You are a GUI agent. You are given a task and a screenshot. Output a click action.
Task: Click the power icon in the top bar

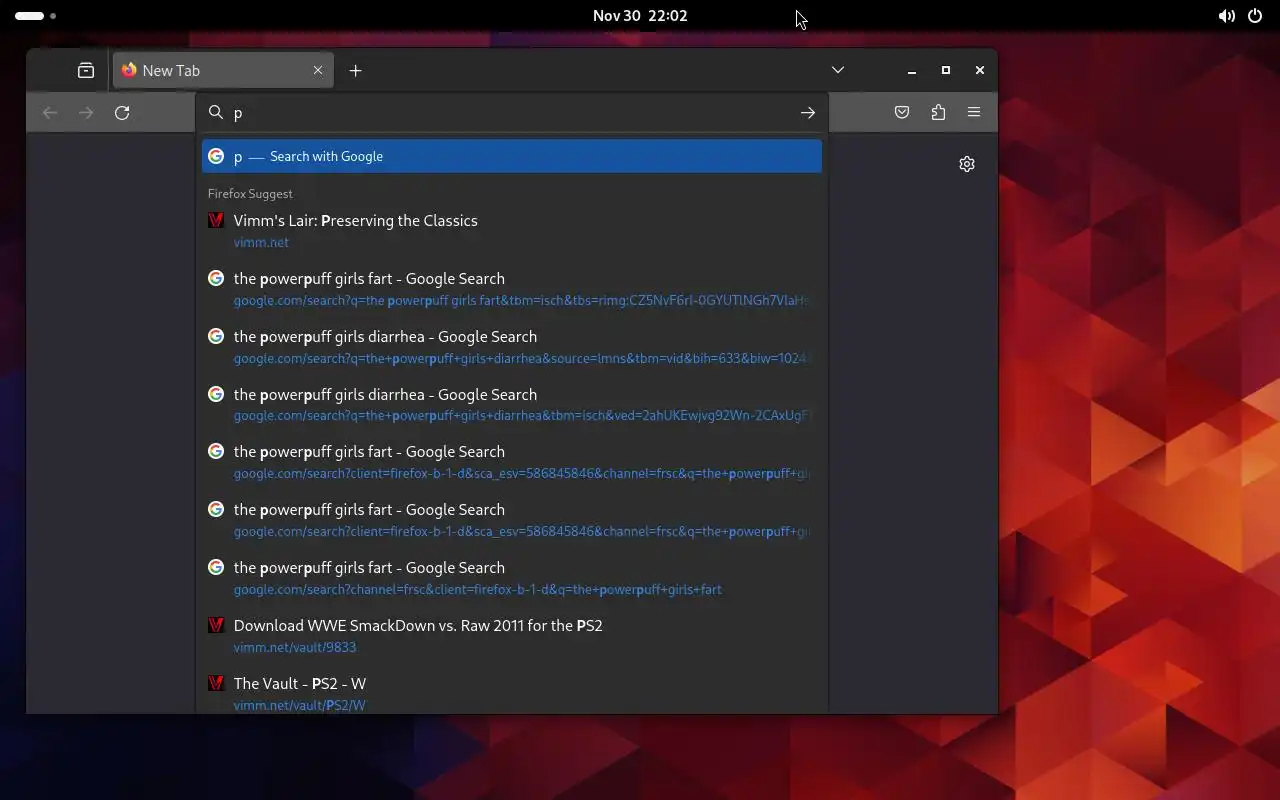1255,16
